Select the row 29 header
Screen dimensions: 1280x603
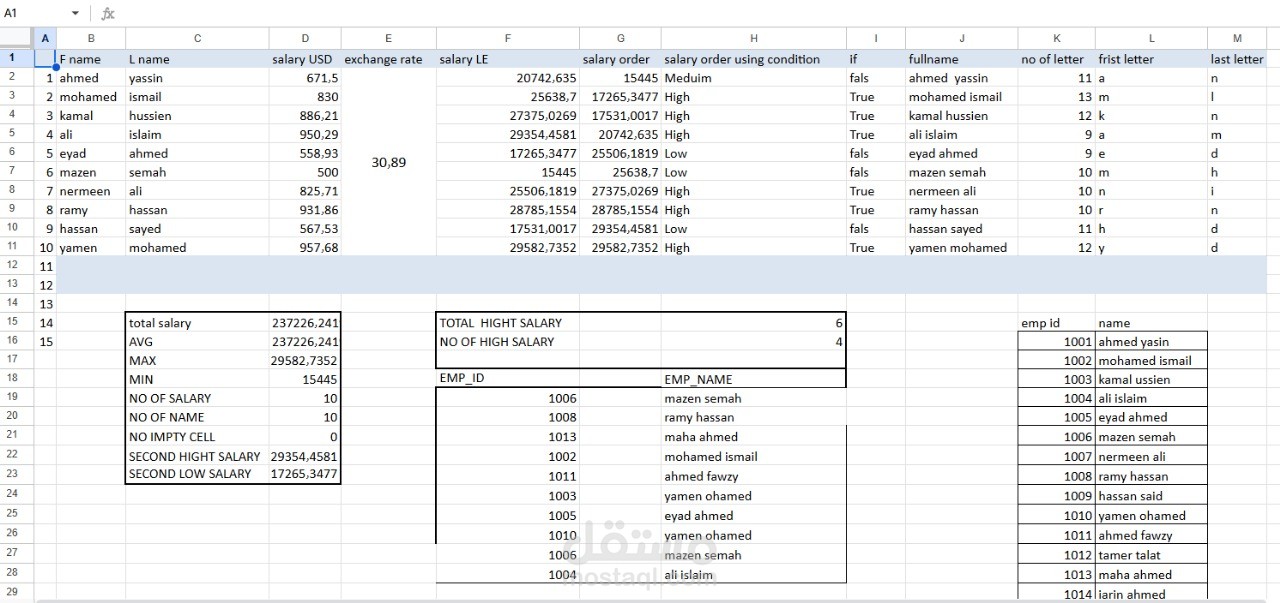[x=17, y=592]
